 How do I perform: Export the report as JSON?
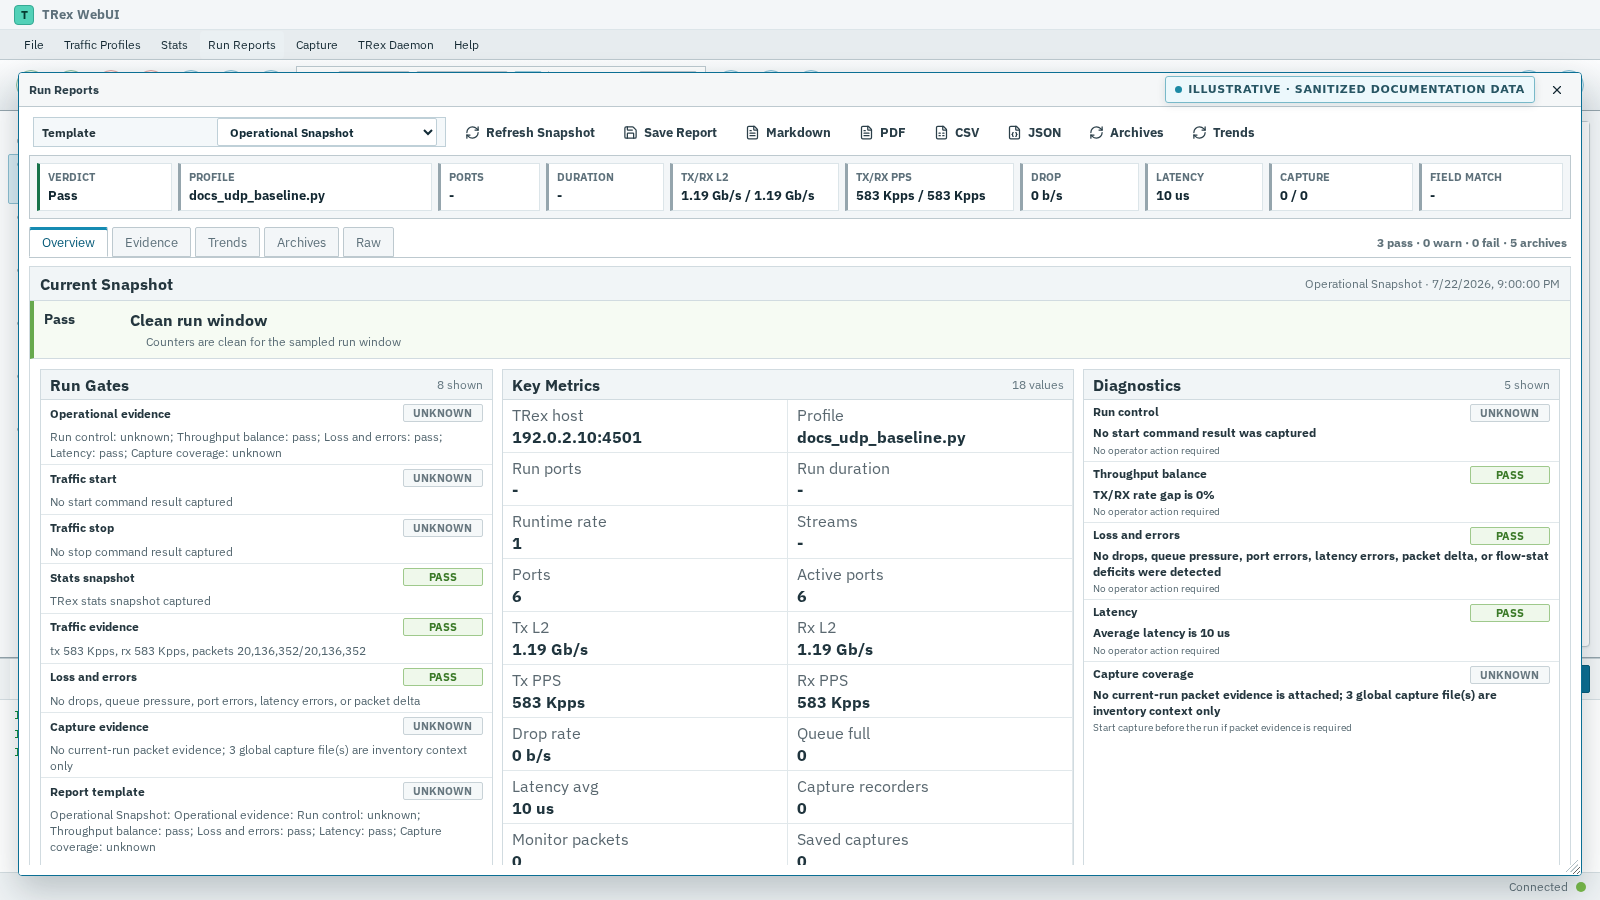(x=1035, y=133)
